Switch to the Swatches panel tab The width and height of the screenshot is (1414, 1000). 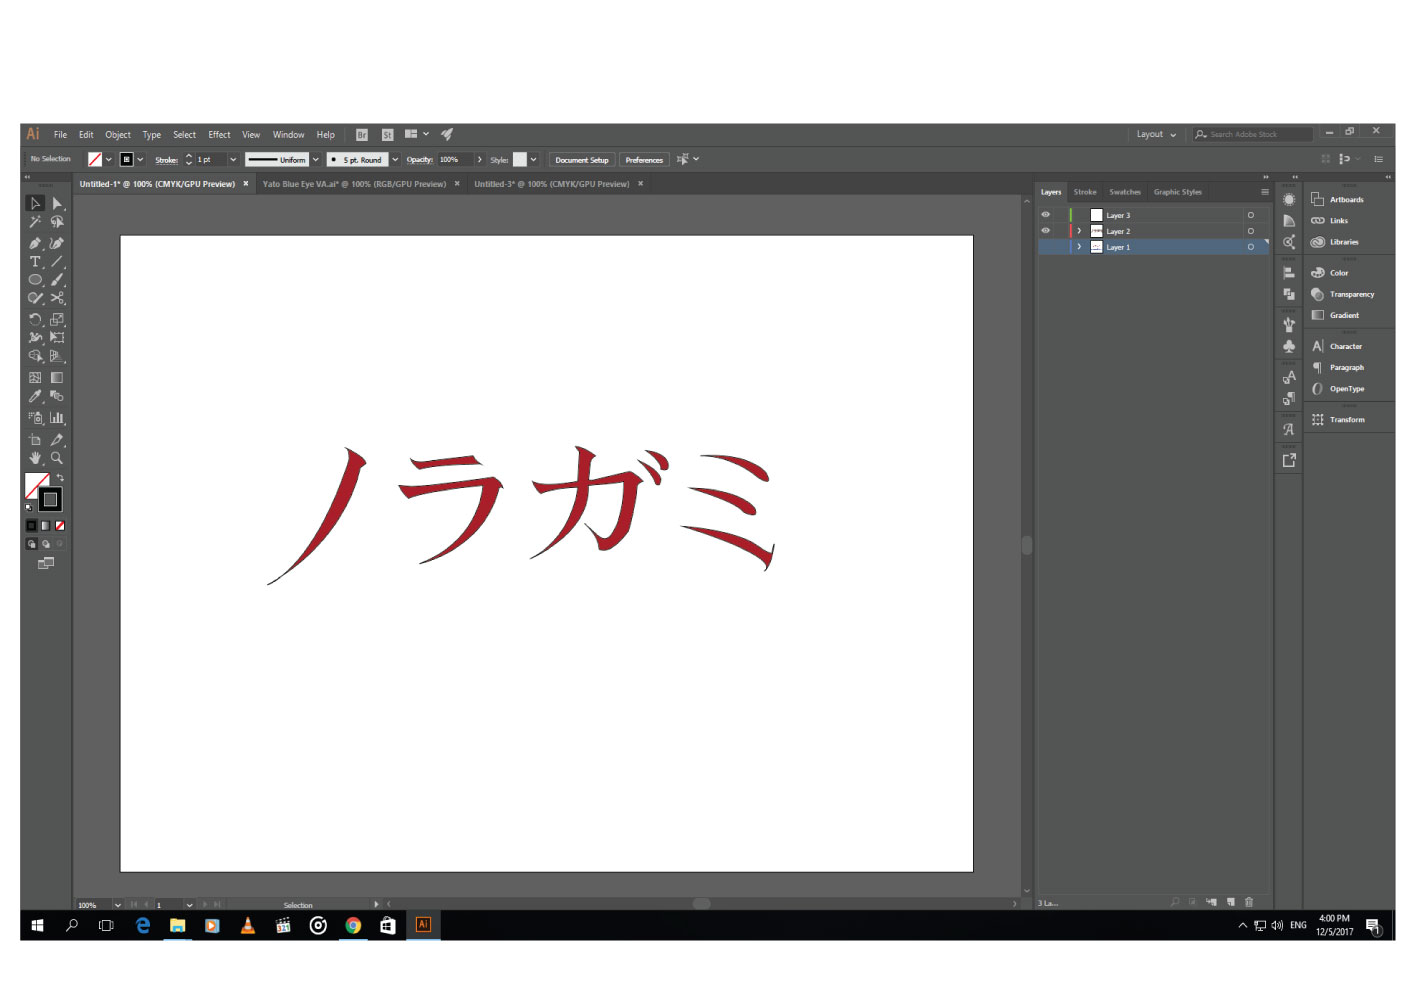(1125, 192)
